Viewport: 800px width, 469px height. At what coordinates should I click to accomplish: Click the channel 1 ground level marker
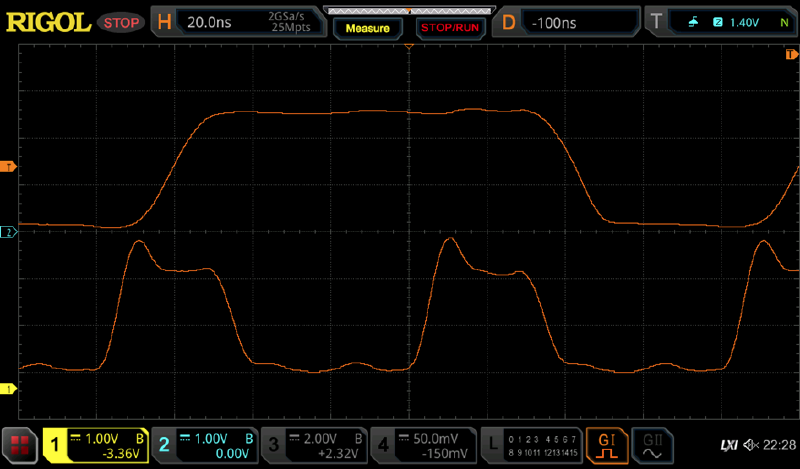tap(10, 388)
